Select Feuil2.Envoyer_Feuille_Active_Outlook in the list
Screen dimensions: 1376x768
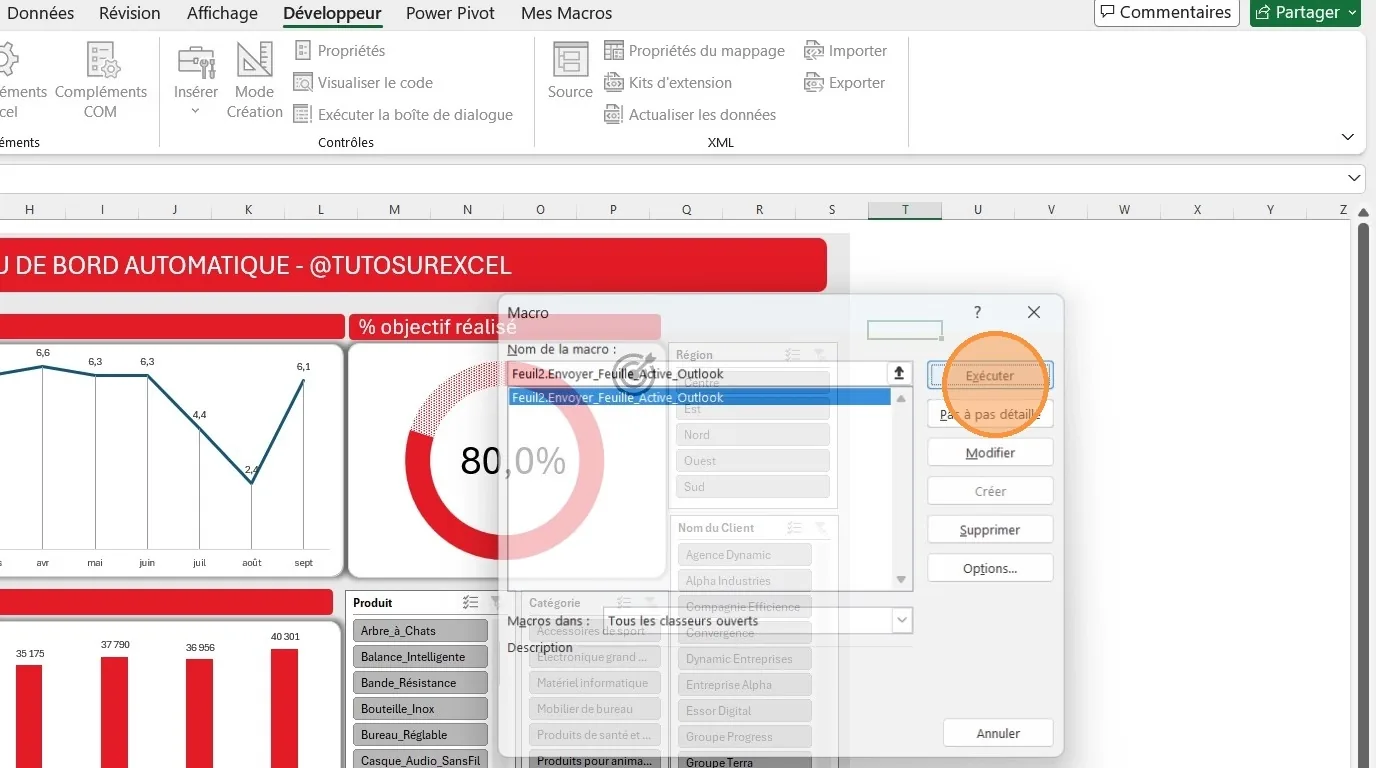(x=700, y=397)
